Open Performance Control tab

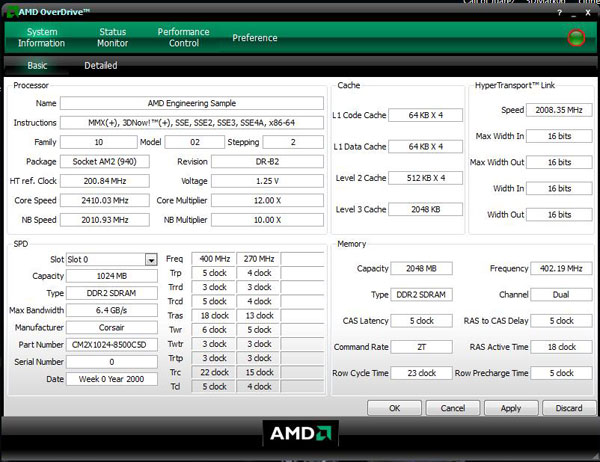coord(184,38)
